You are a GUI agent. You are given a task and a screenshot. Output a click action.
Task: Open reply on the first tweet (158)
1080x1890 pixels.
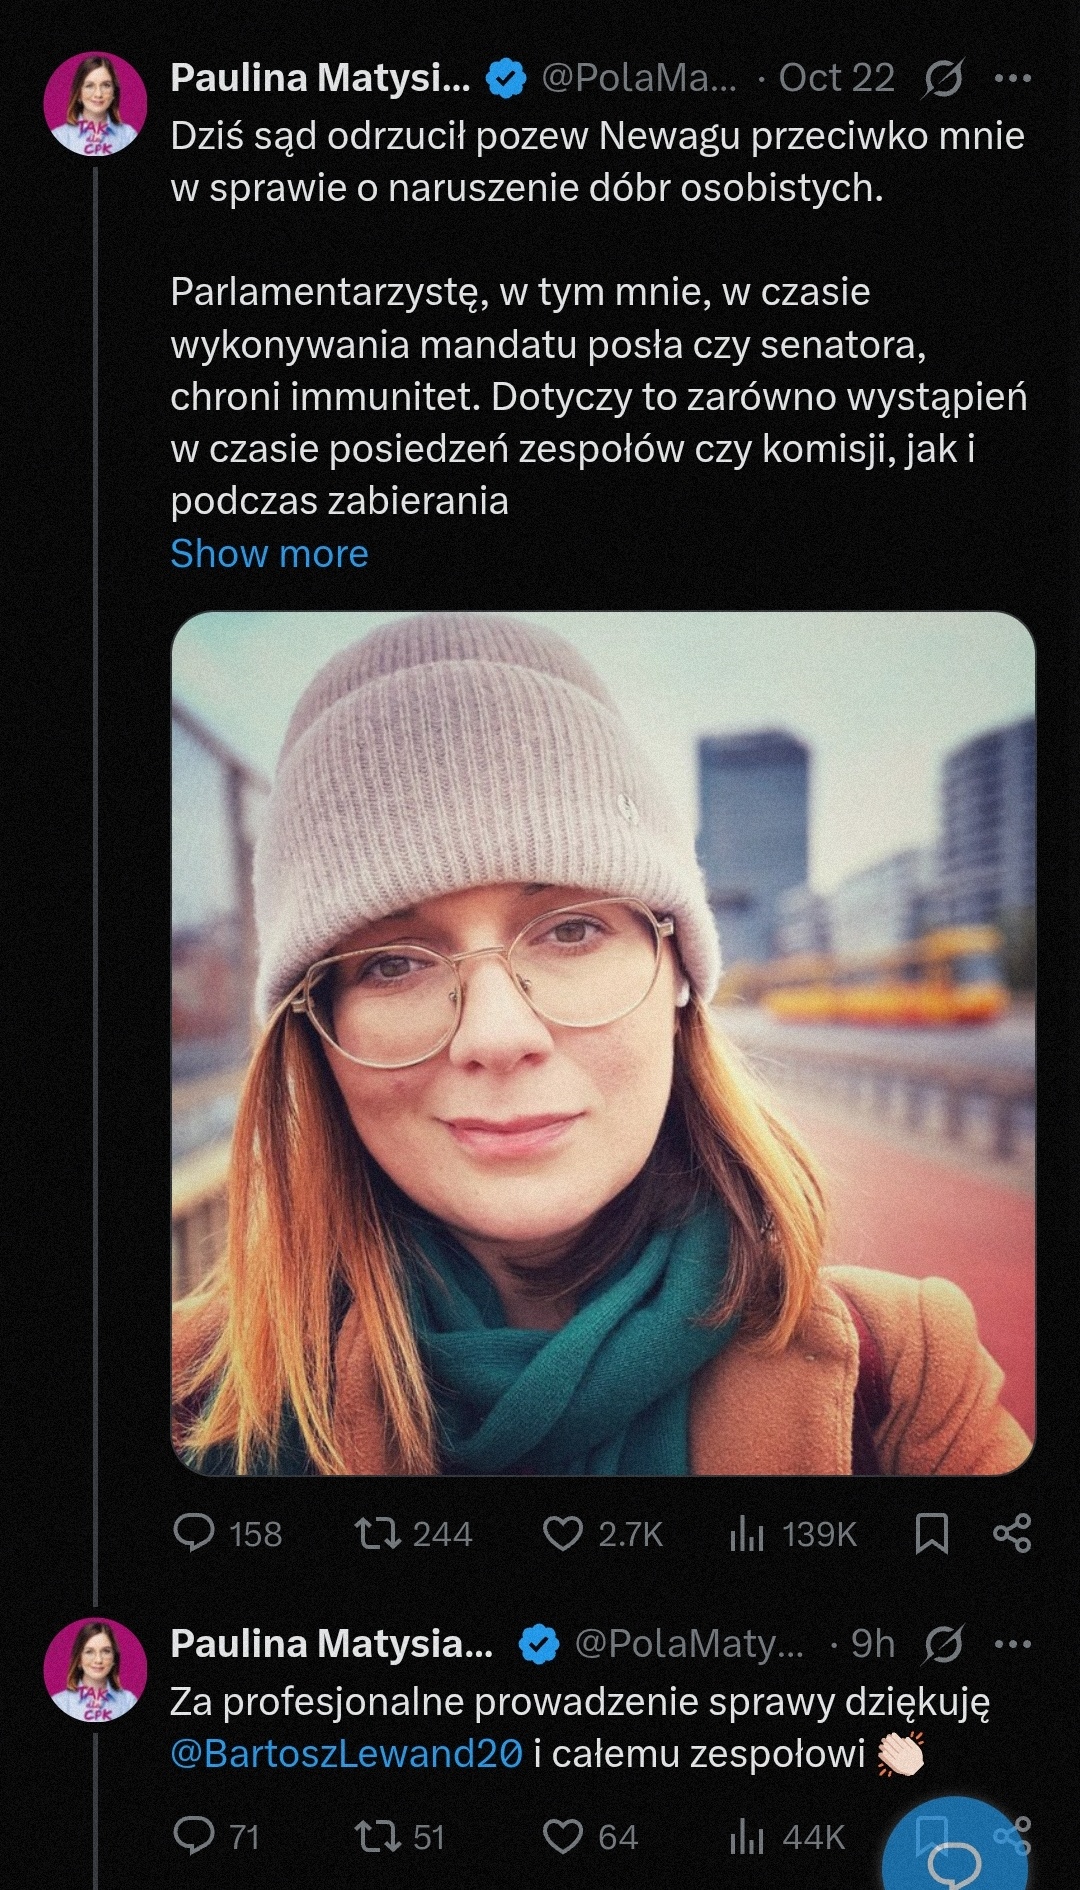(x=228, y=1533)
